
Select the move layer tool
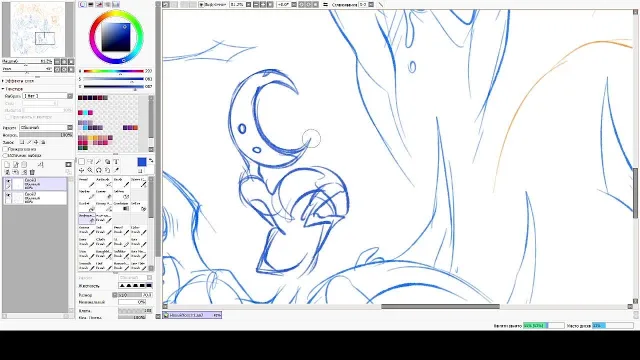(x=82, y=170)
